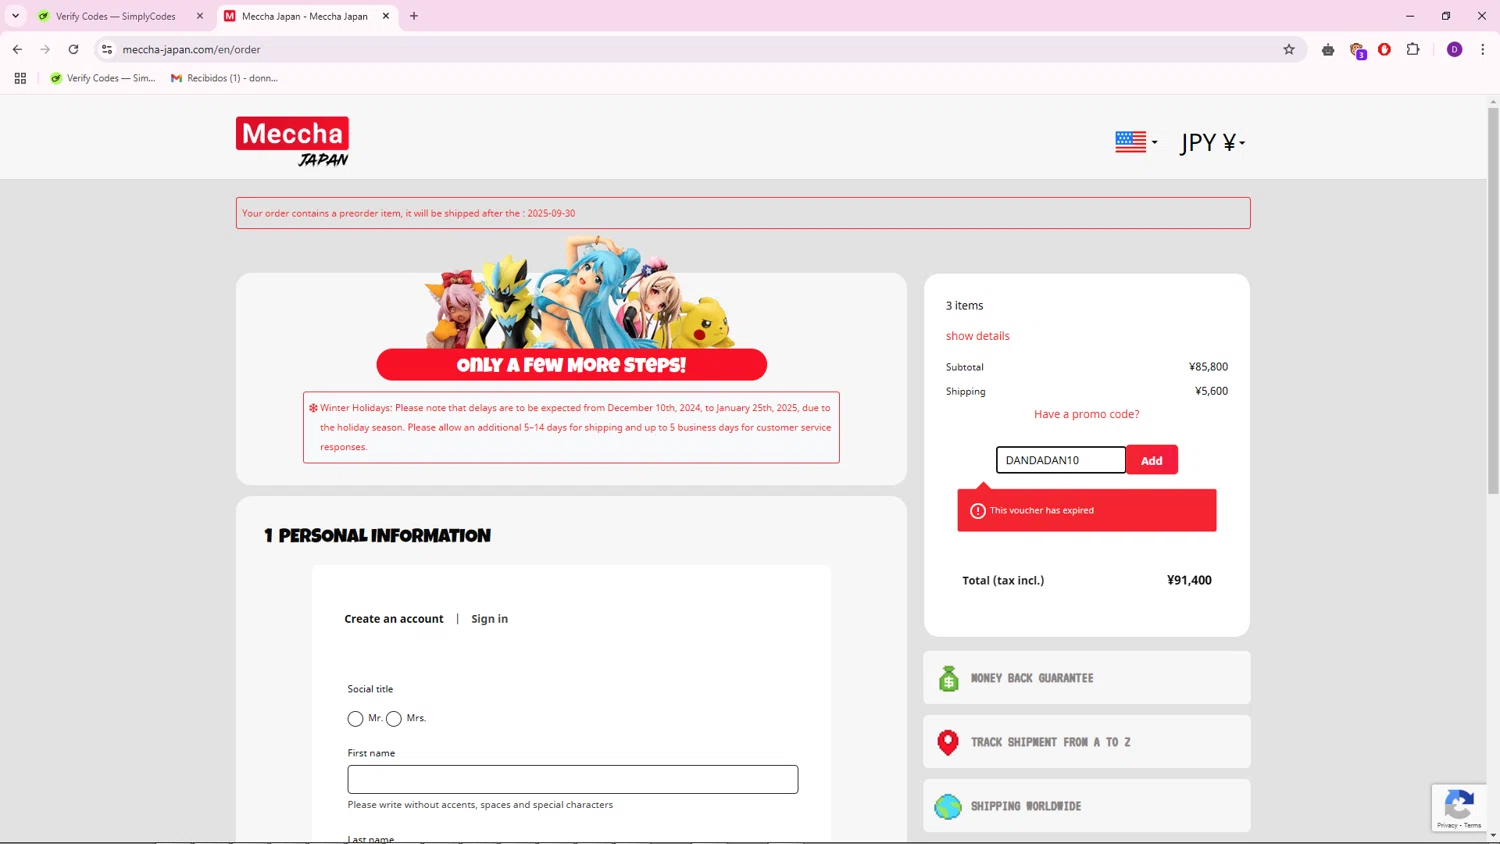Bookmark this page with star icon
1500x844 pixels.
coord(1289,49)
